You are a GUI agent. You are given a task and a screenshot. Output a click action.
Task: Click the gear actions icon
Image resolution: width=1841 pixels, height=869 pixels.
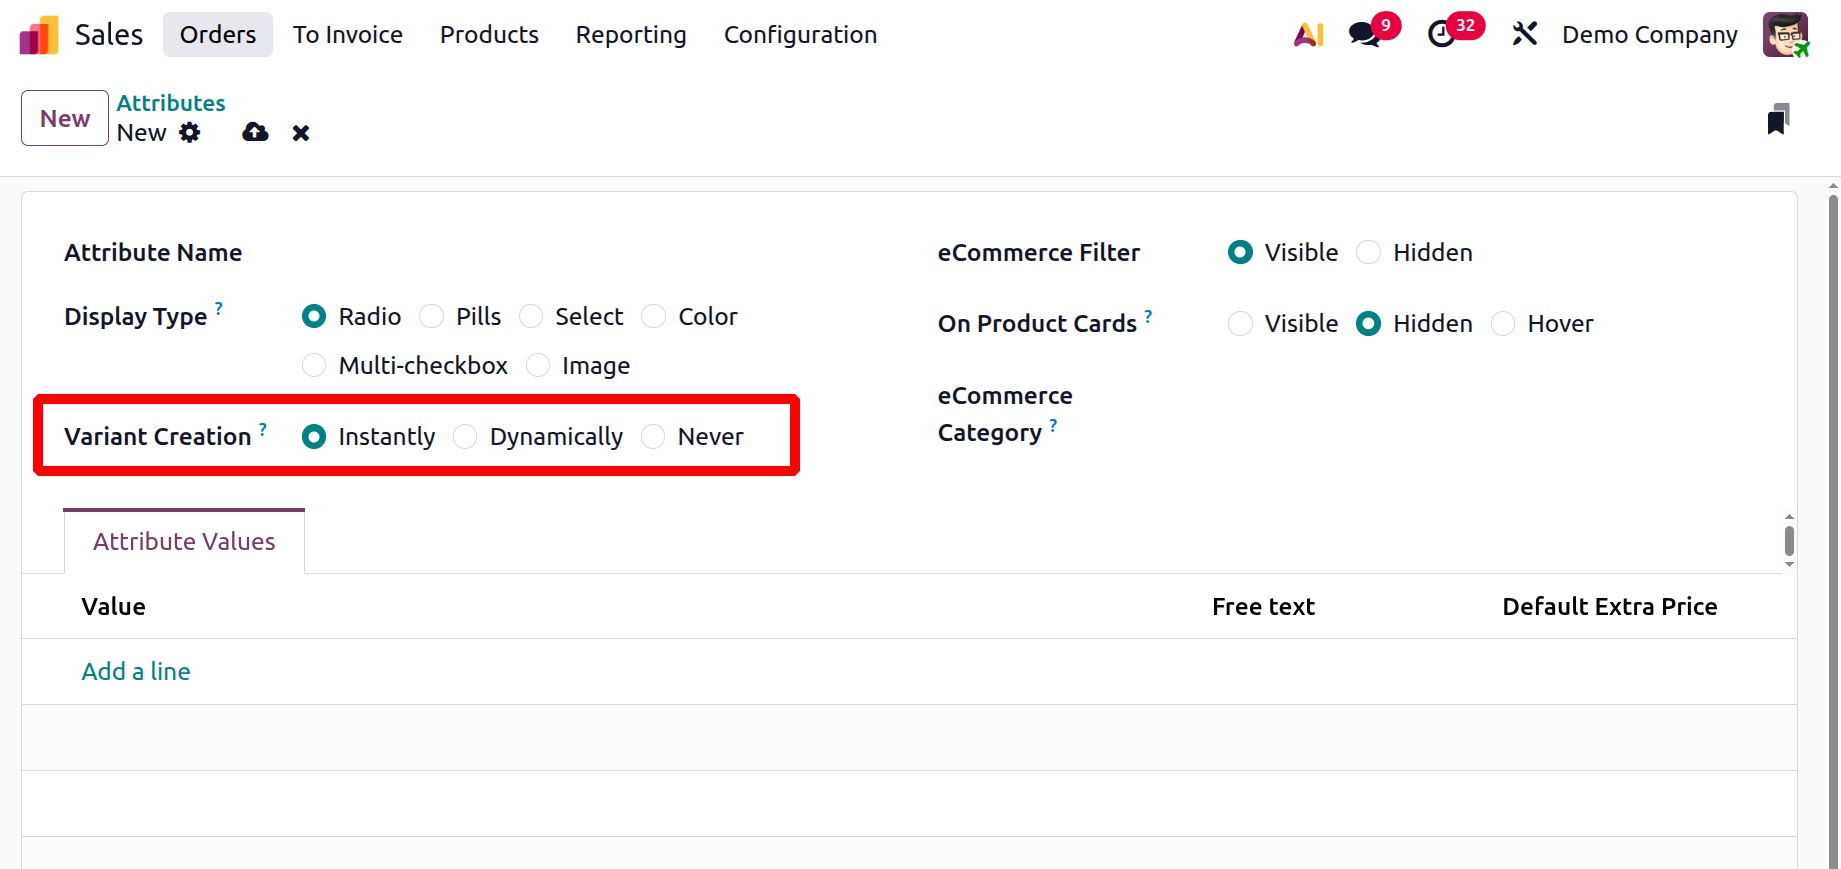pyautogui.click(x=190, y=133)
